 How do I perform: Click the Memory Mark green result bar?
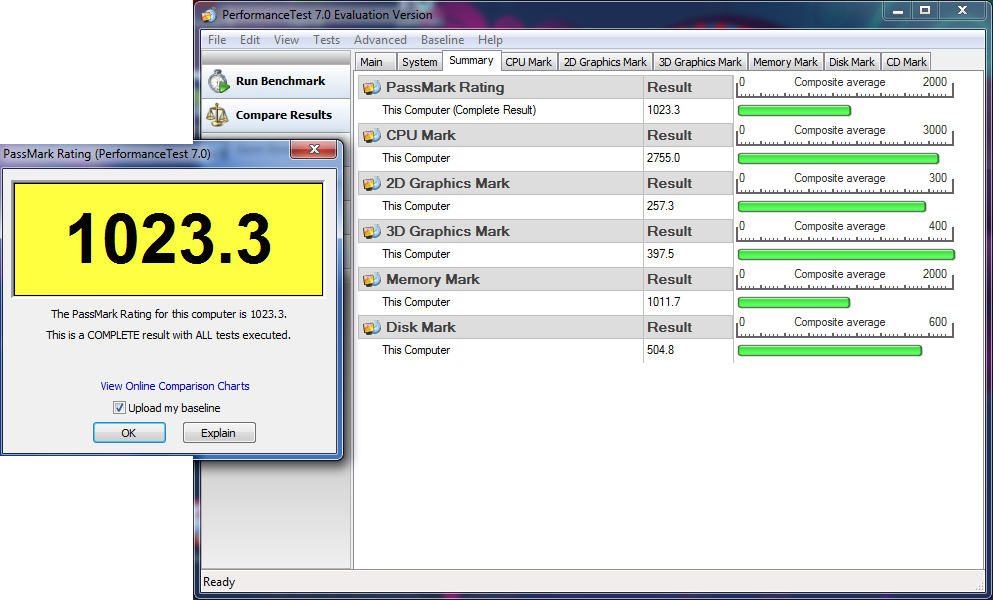pos(794,303)
